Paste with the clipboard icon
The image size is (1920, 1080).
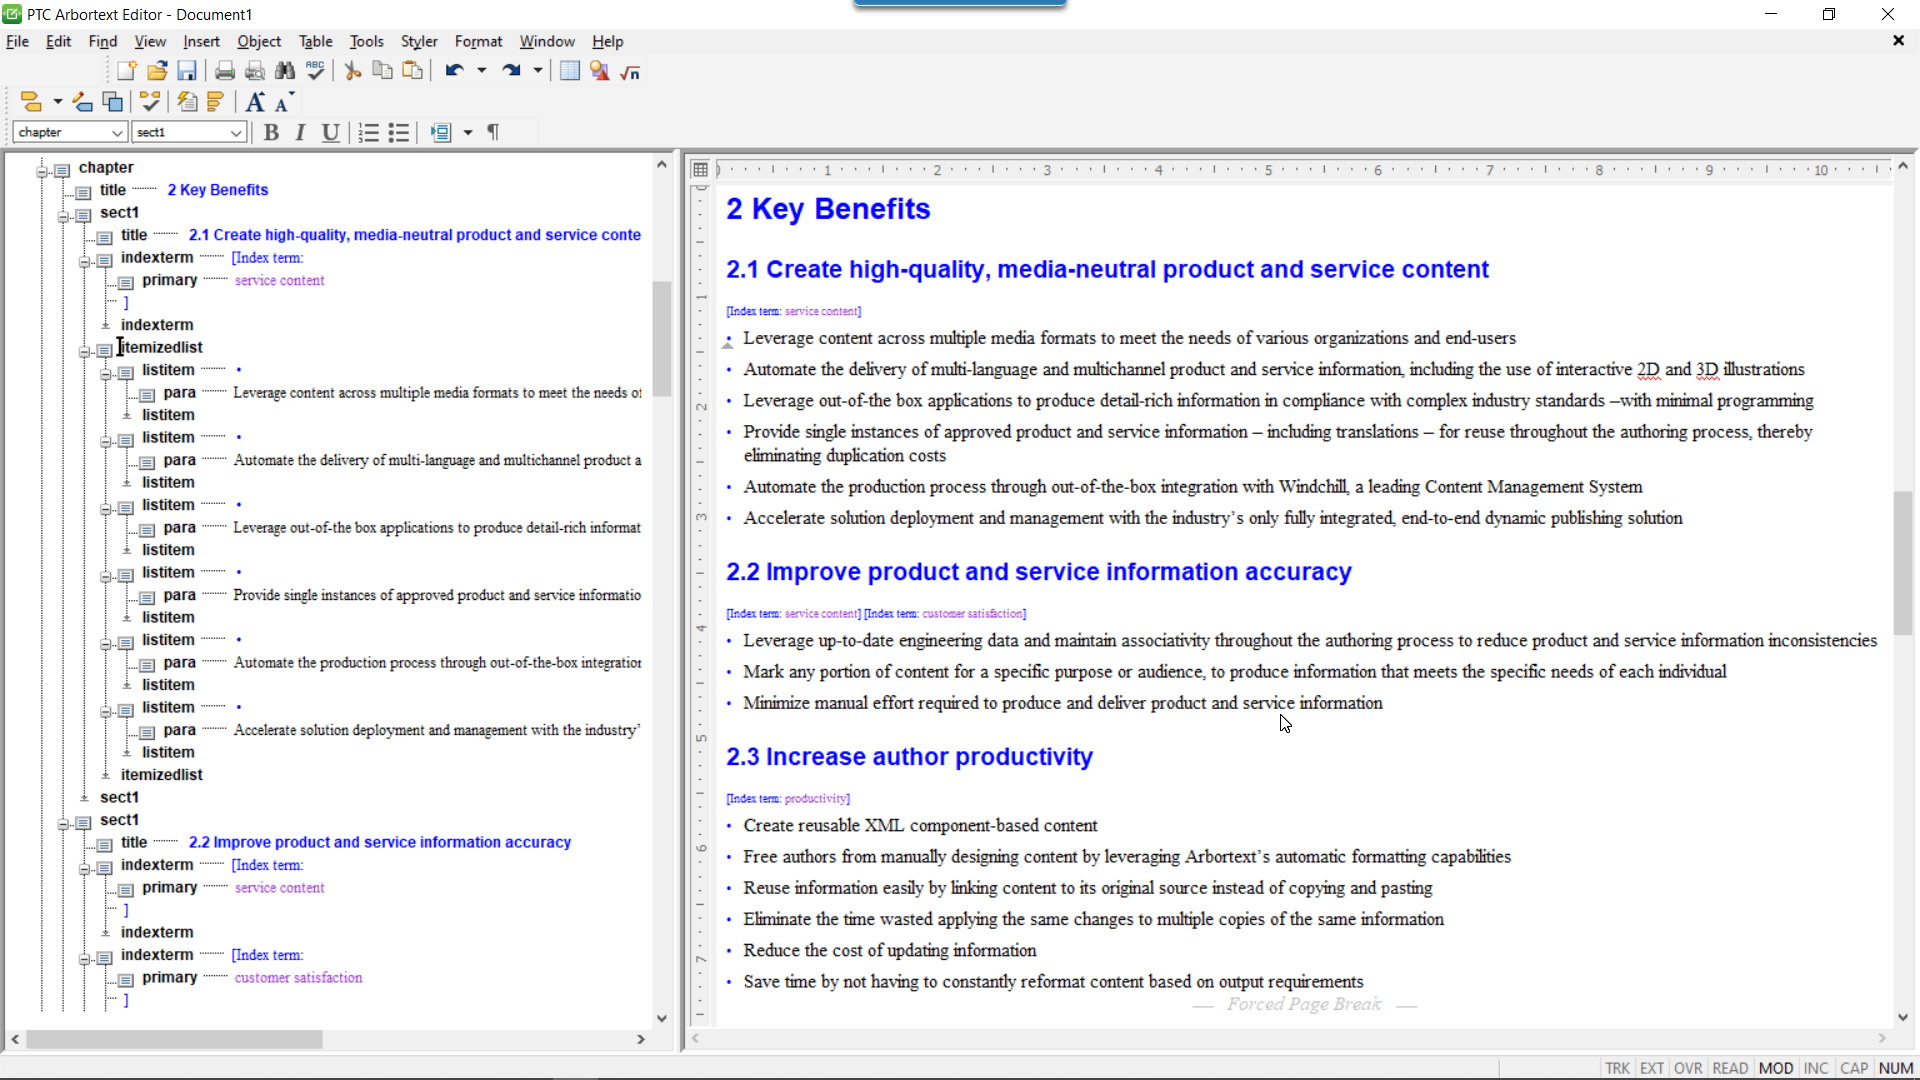point(412,71)
